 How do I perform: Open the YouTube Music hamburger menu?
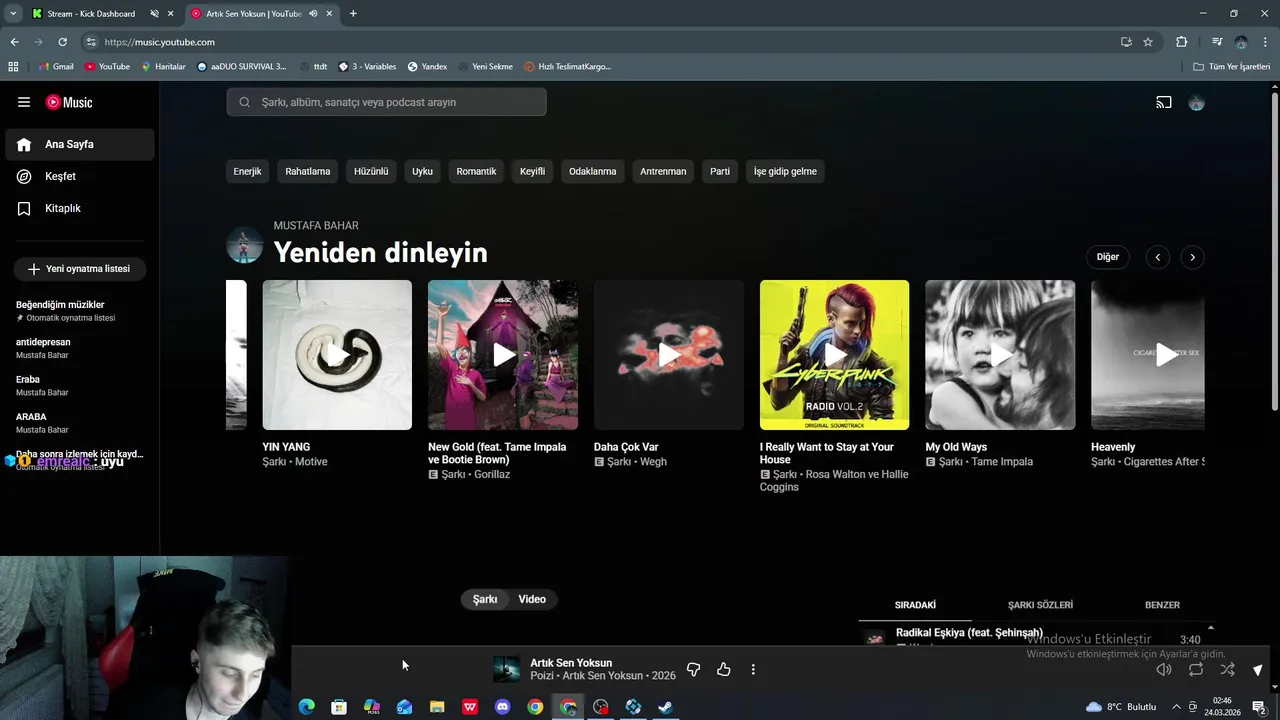coord(24,102)
